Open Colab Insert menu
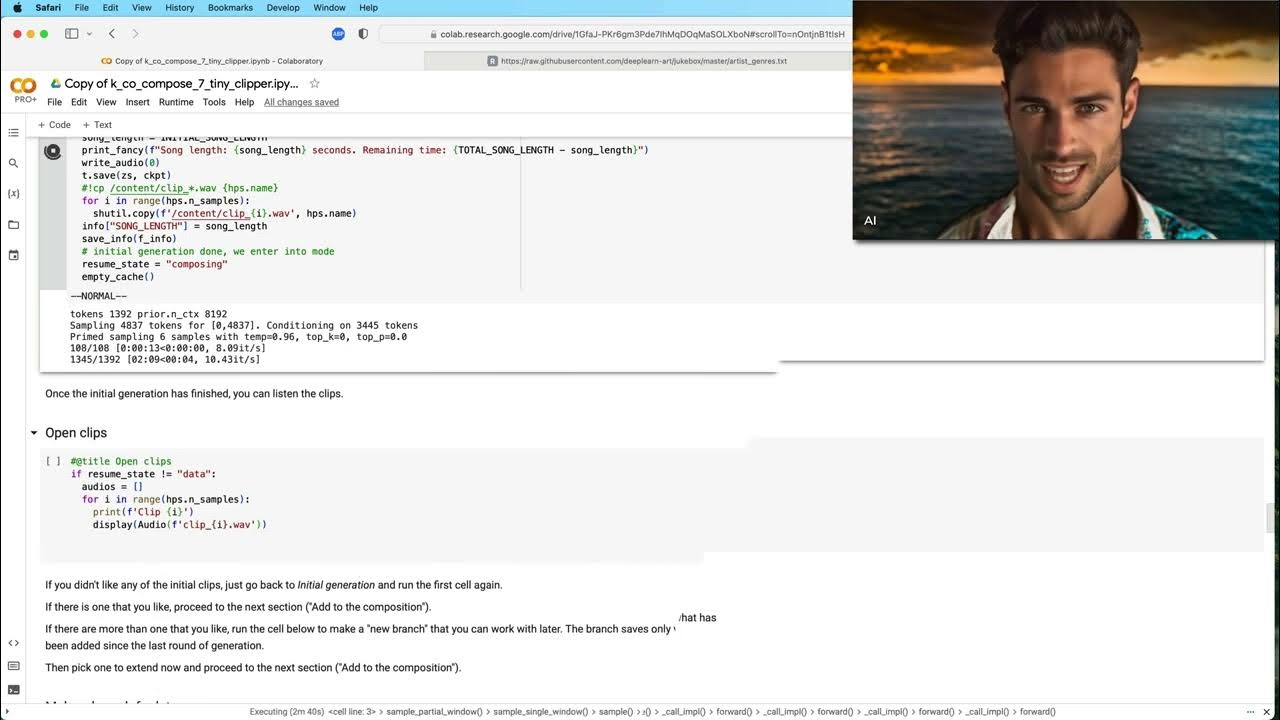1280x720 pixels. tap(137, 102)
